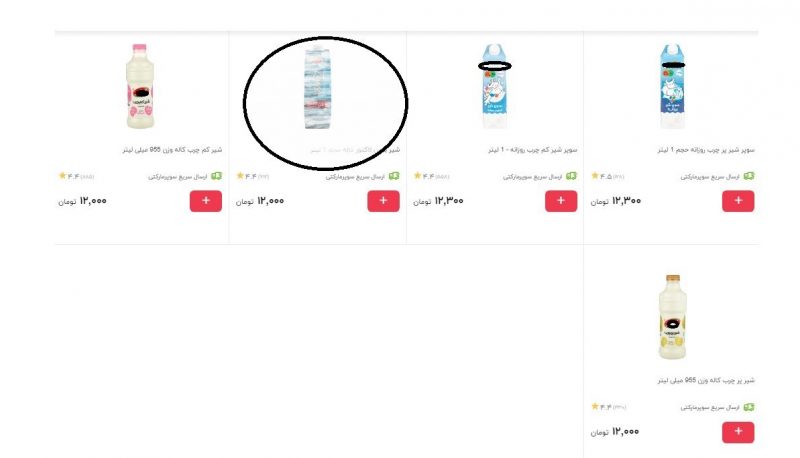
Task: Add yellow-capped Kaleh full-fat 955 ml bottle to cart
Action: tap(738, 432)
